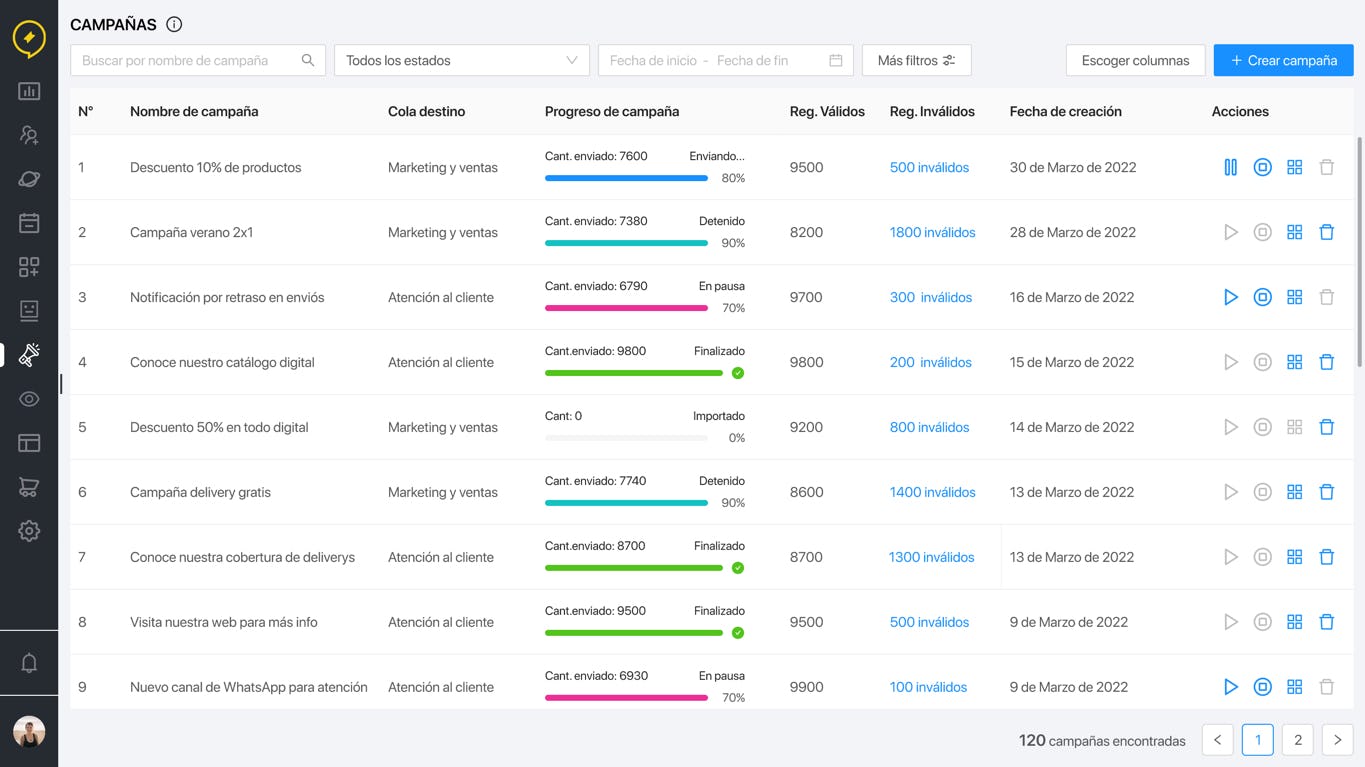This screenshot has height=767, width=1365.
Task: Click the 'Crear campaña' button
Action: pos(1283,60)
